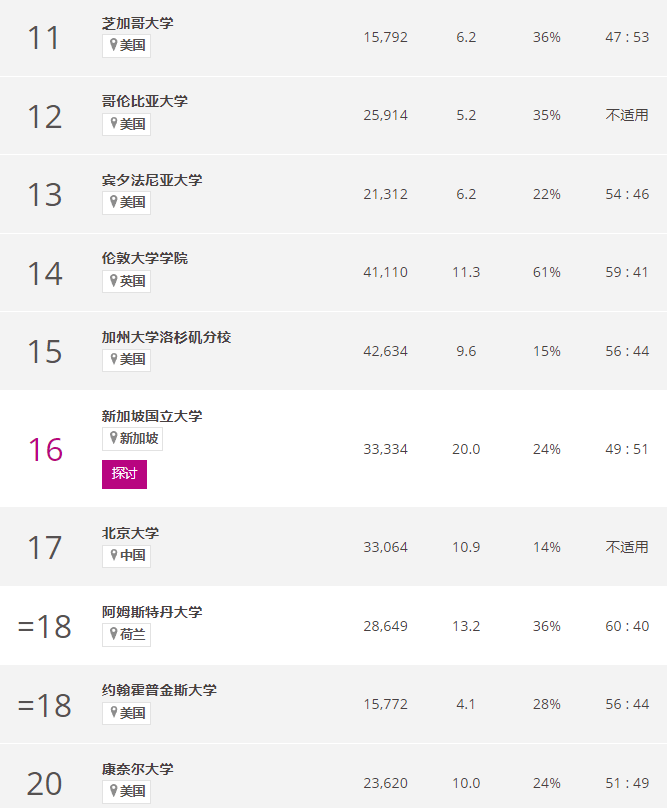
Task: Click the 哥伦比亚大学 name link
Action: (x=145, y=101)
